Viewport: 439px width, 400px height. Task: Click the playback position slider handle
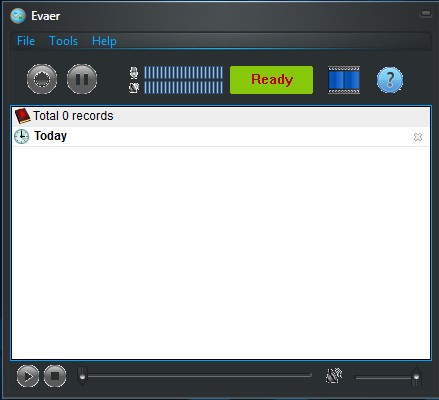(x=82, y=375)
